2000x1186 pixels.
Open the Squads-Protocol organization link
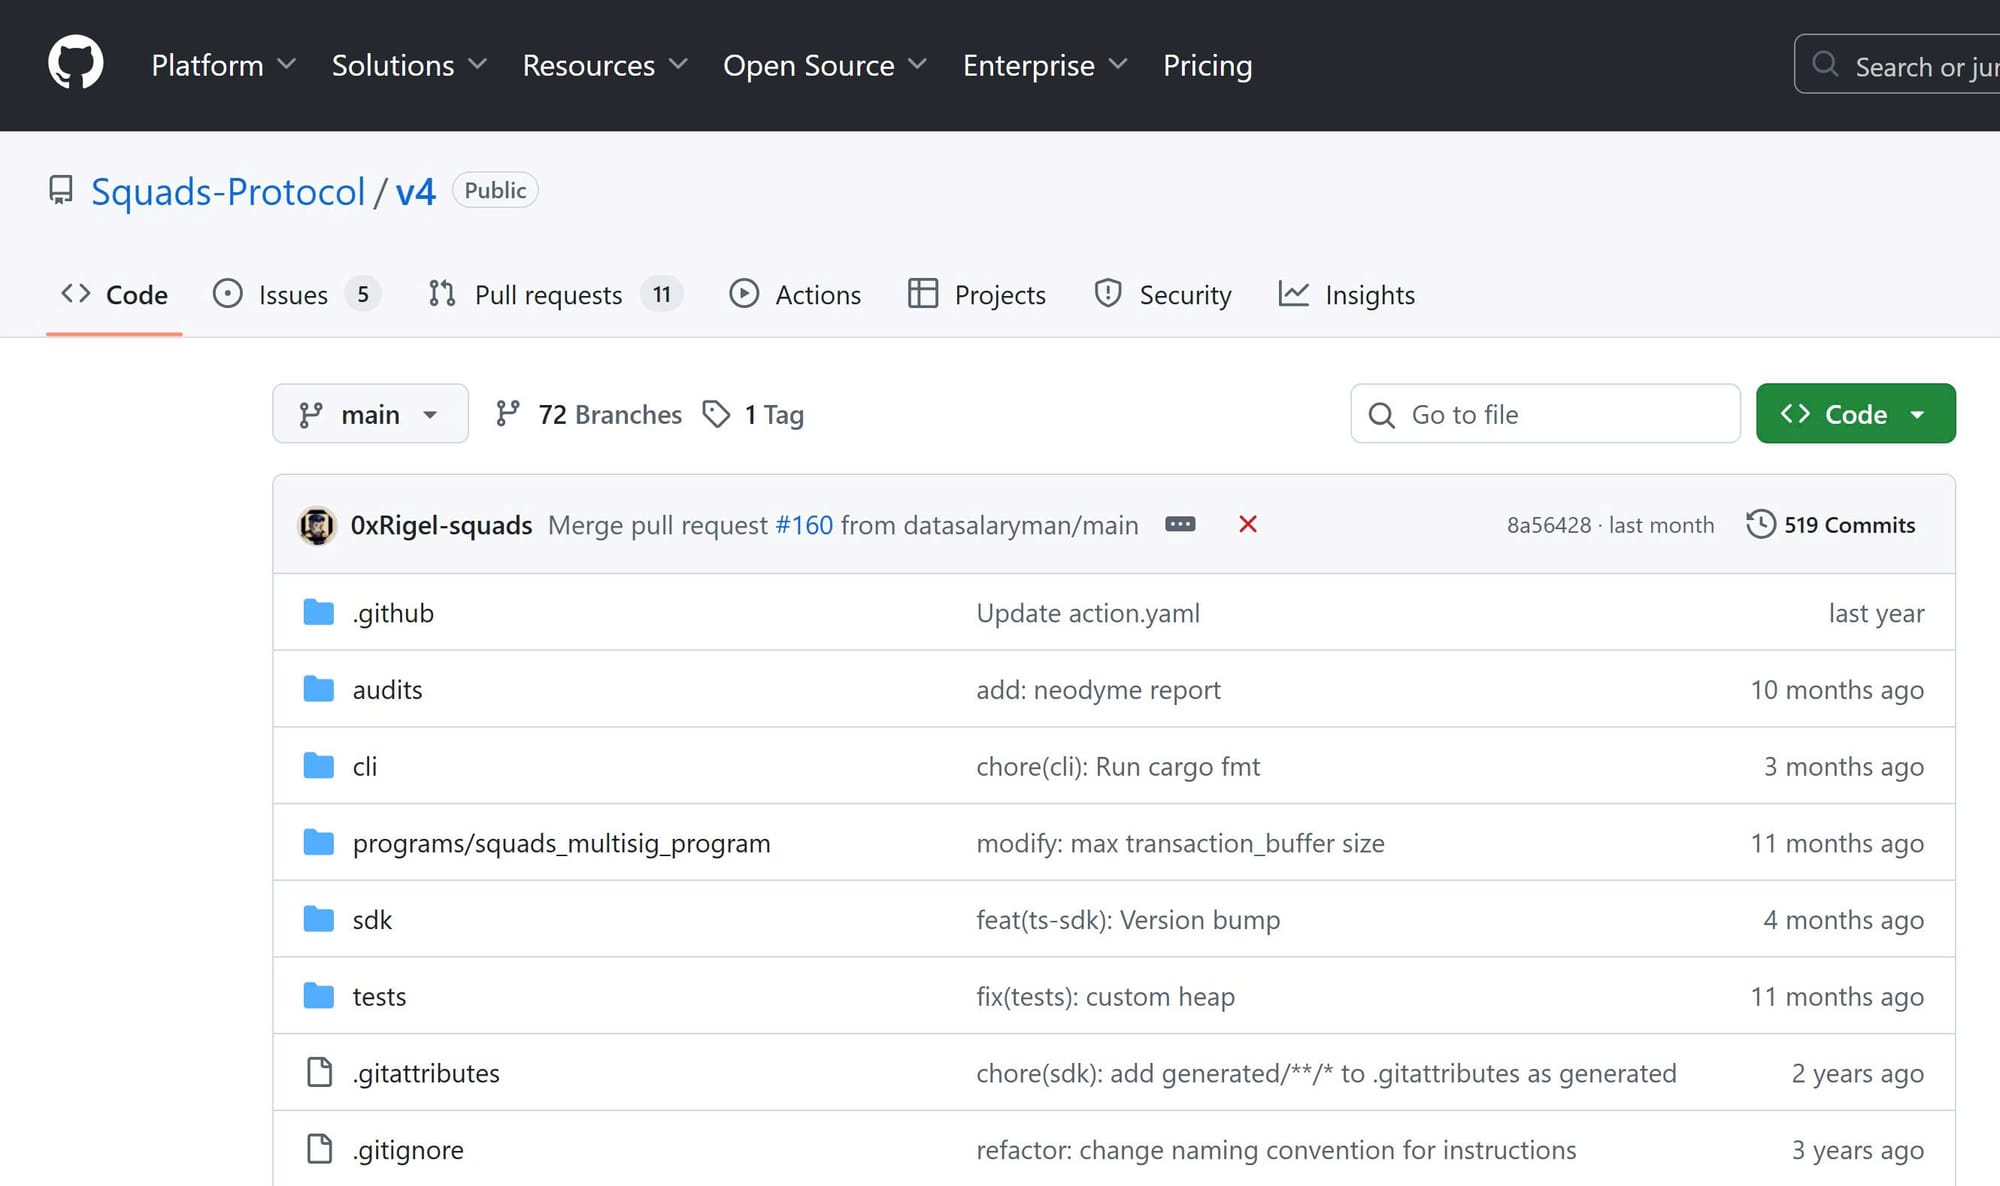pyautogui.click(x=228, y=191)
